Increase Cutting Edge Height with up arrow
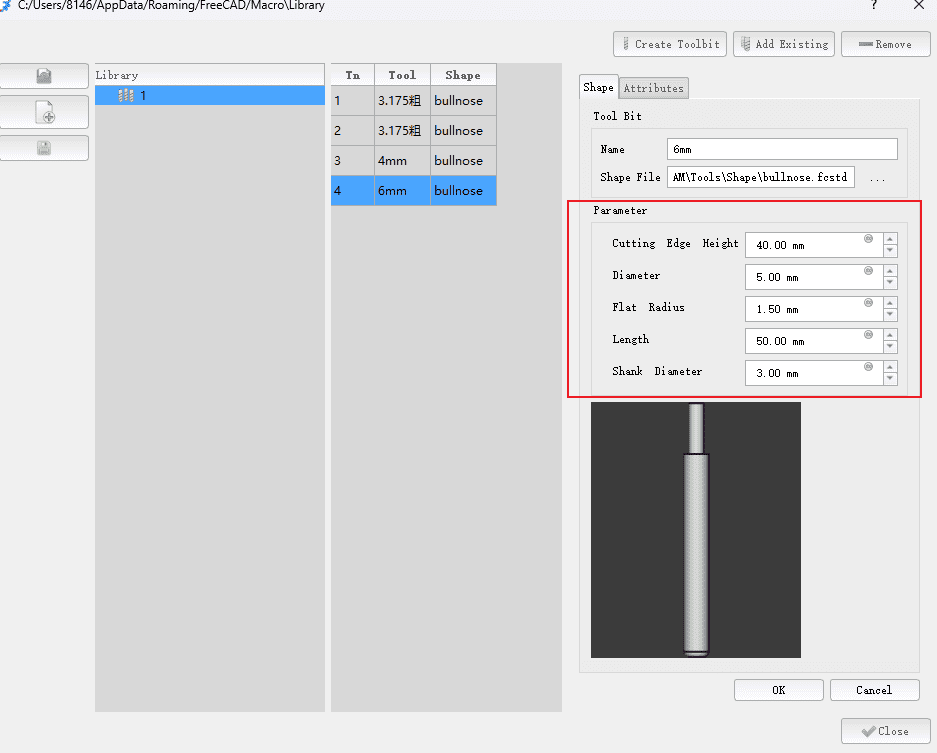This screenshot has height=753, width=937. [x=890, y=239]
